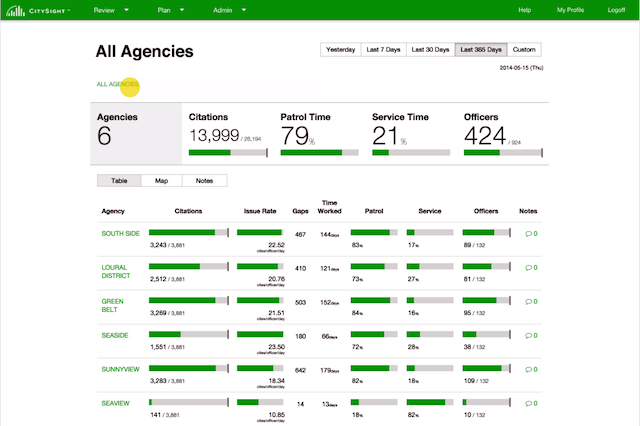Screen dimensions: 640x426
Task: Open the South Side agency link
Action: pyautogui.click(x=120, y=234)
